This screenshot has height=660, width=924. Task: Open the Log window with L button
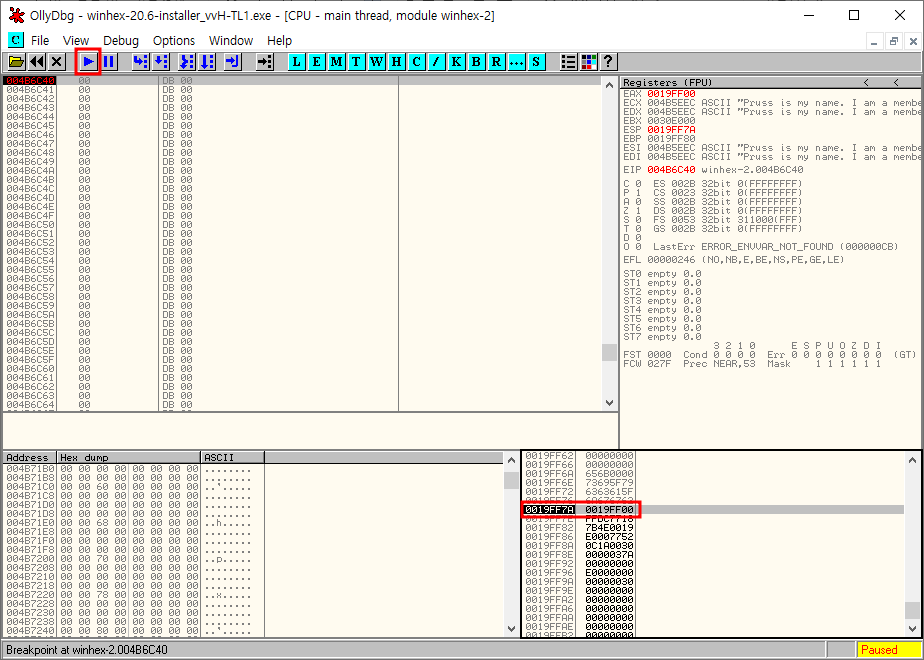click(x=296, y=61)
